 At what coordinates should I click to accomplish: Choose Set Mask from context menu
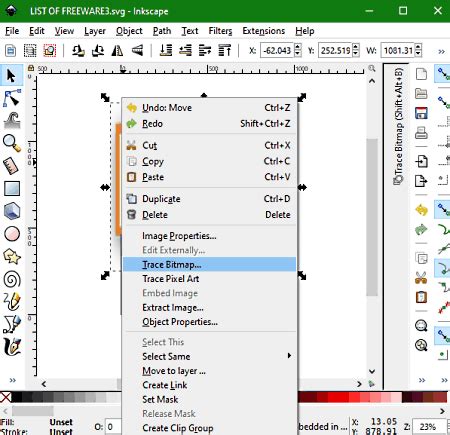(209, 399)
